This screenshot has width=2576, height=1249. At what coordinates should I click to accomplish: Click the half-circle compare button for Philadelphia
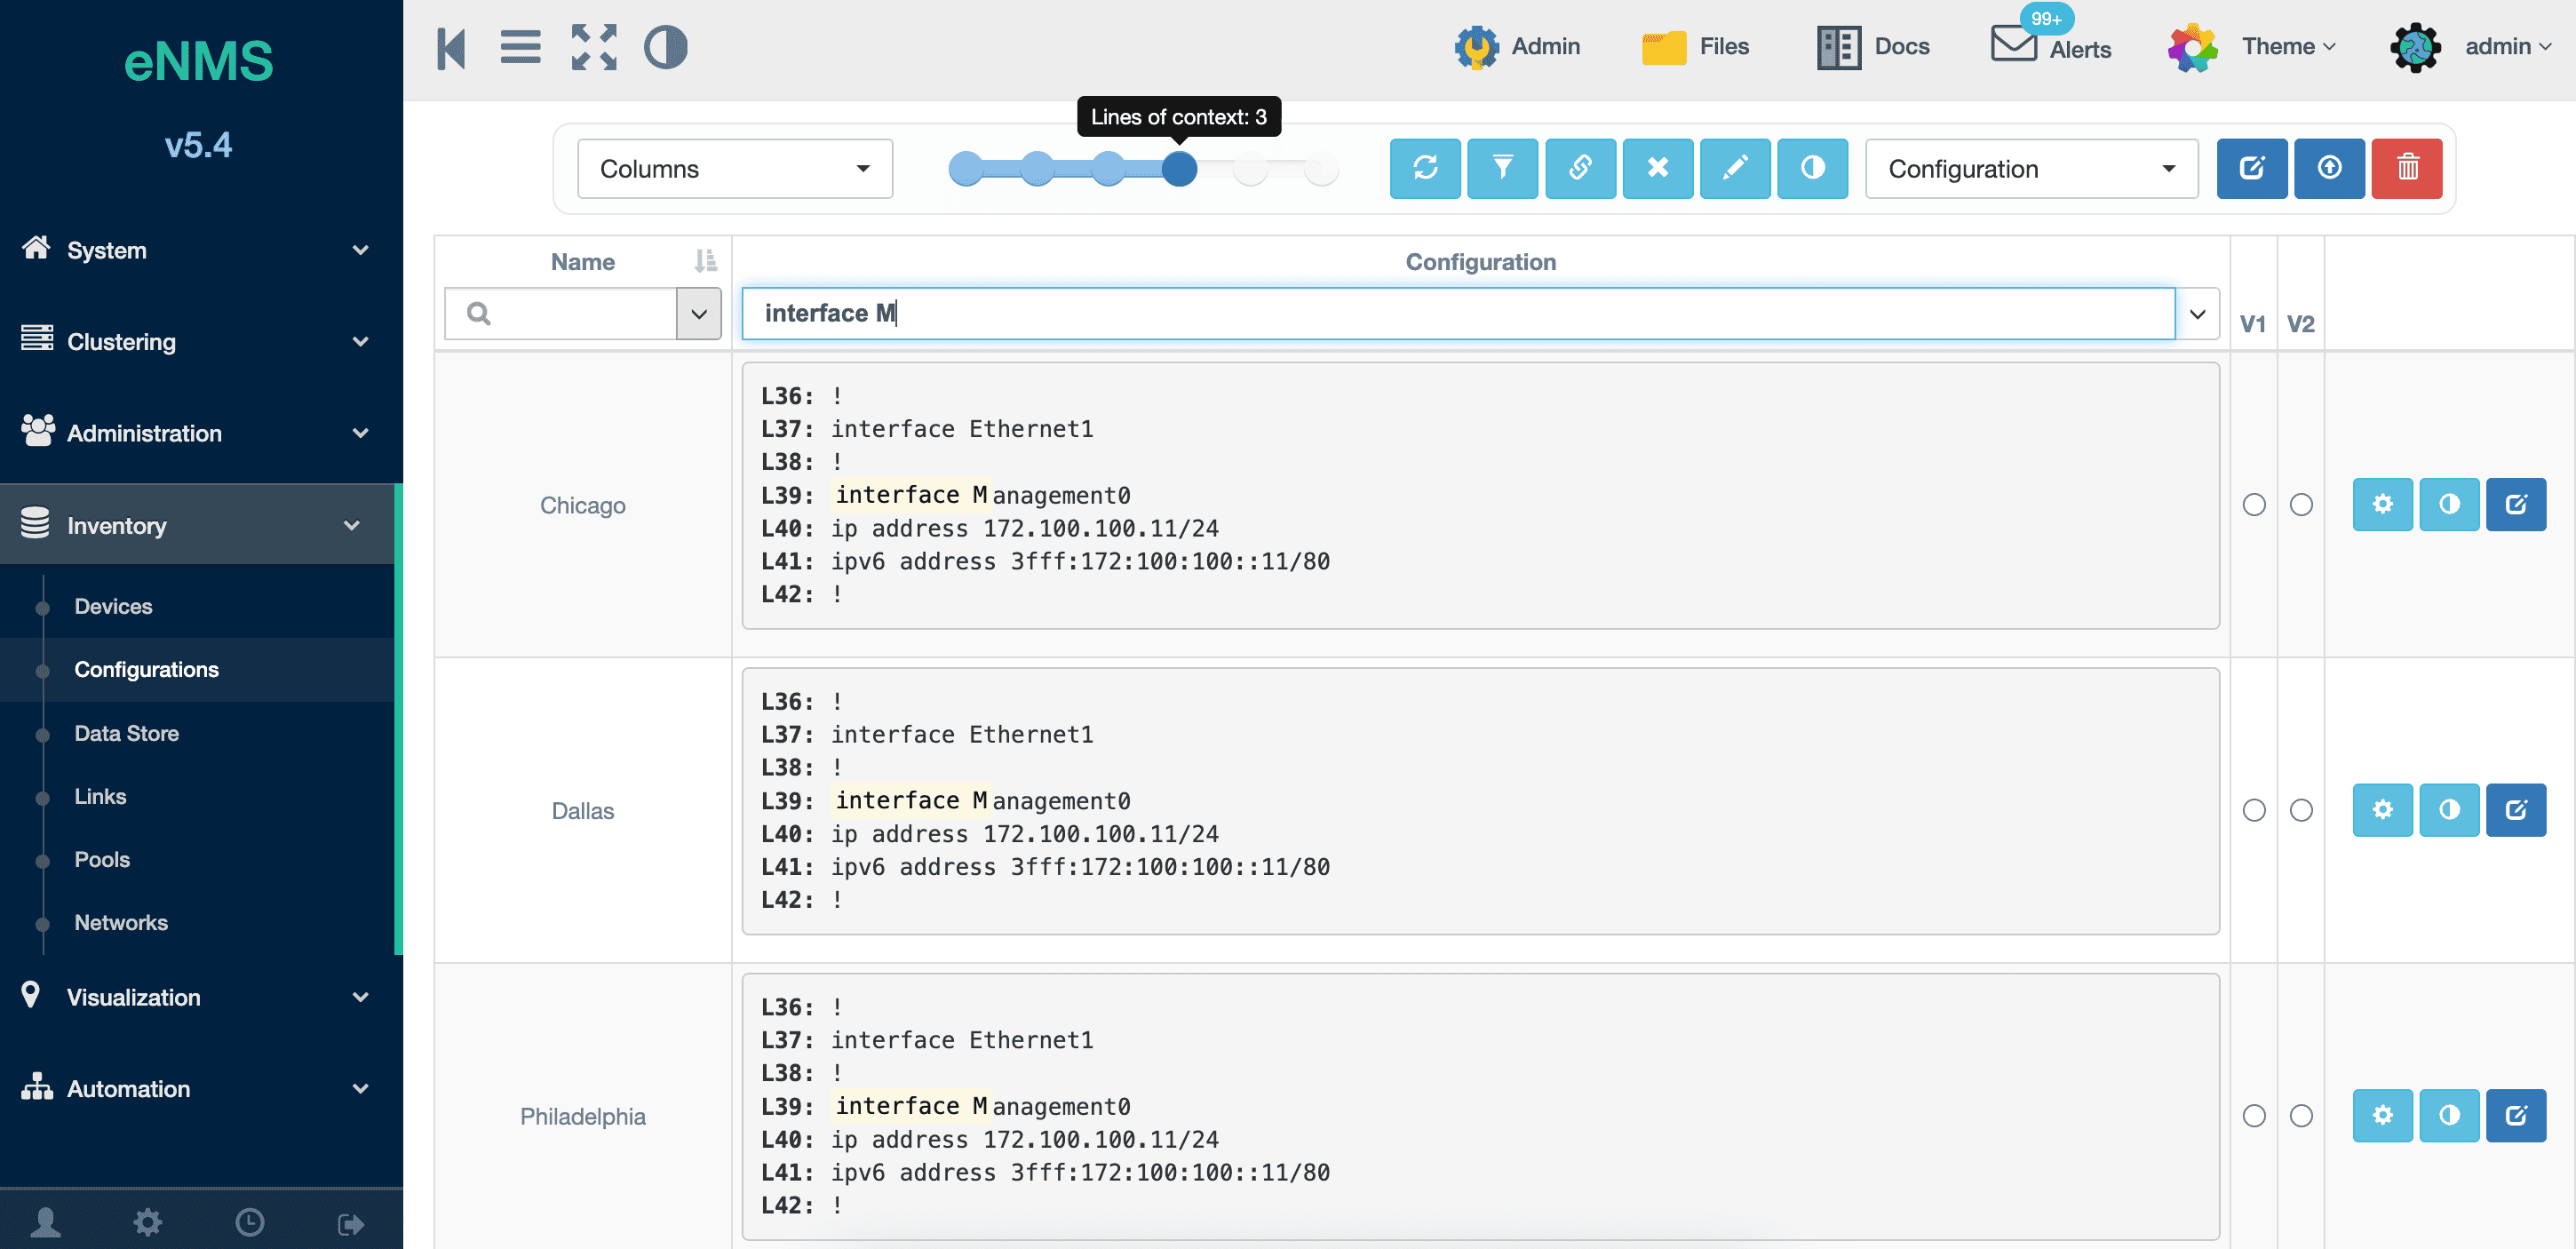tap(2449, 1115)
